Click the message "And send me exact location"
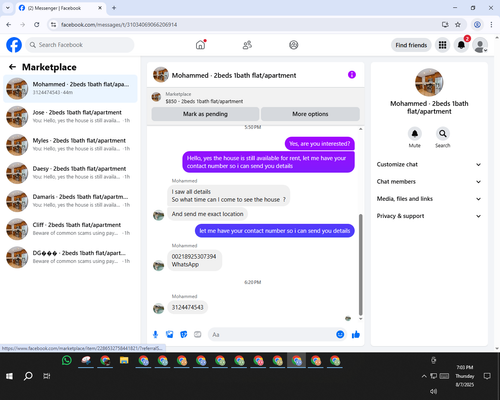This screenshot has width=500, height=400. coord(207,214)
